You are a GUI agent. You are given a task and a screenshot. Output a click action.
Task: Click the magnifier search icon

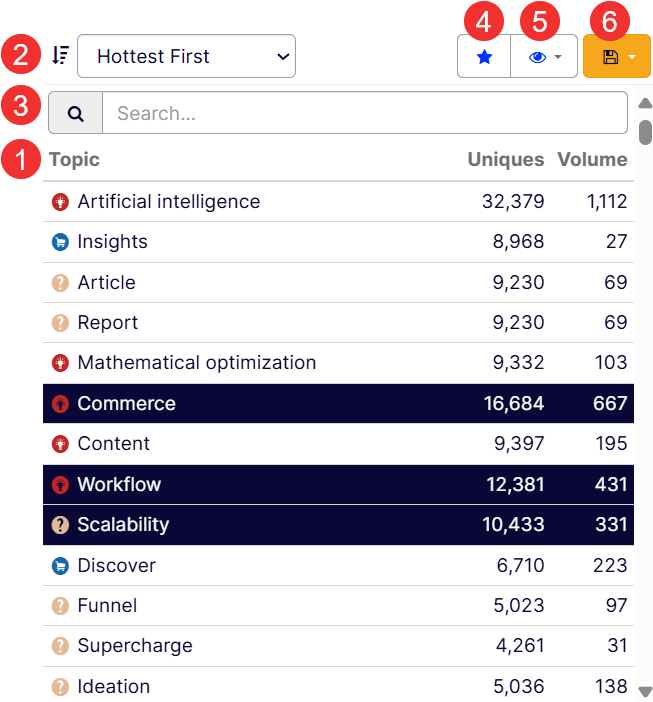(76, 113)
